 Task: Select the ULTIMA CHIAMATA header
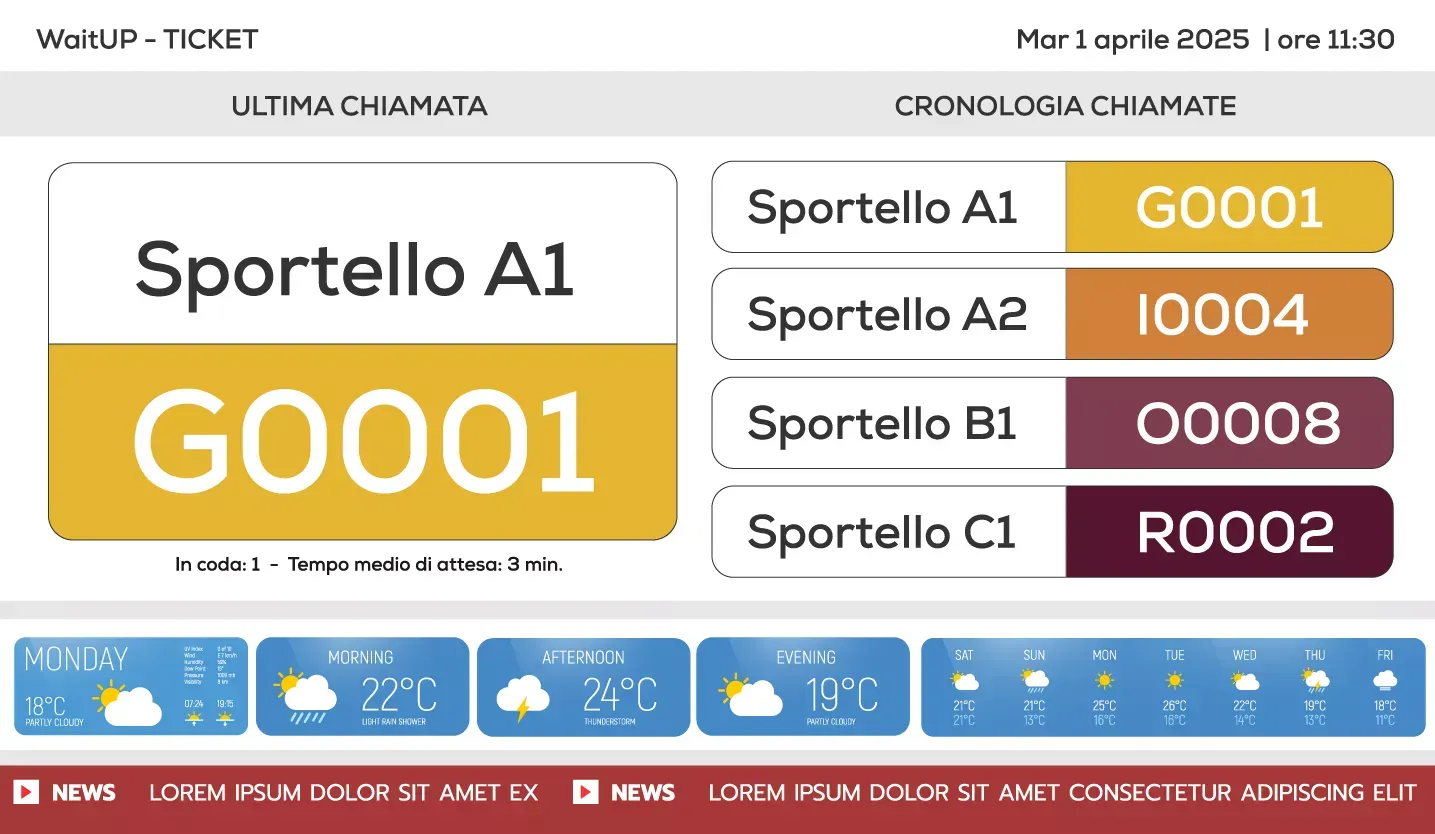coord(359,106)
